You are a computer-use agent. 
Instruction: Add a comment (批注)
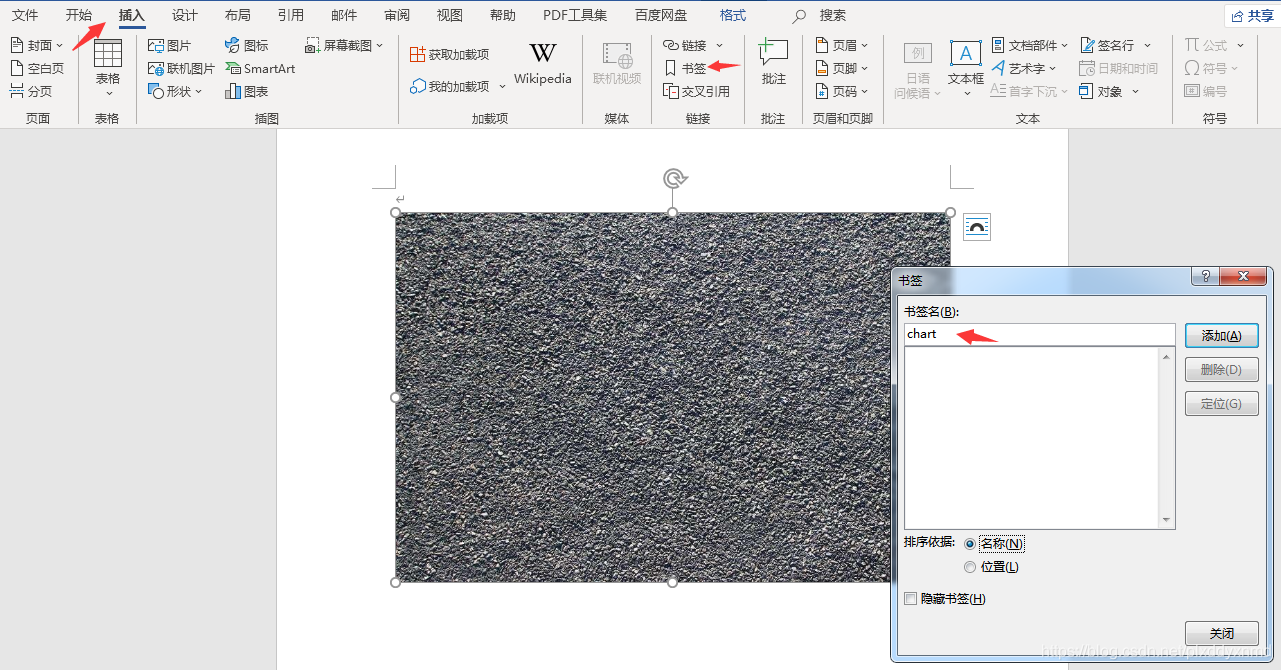click(x=773, y=64)
